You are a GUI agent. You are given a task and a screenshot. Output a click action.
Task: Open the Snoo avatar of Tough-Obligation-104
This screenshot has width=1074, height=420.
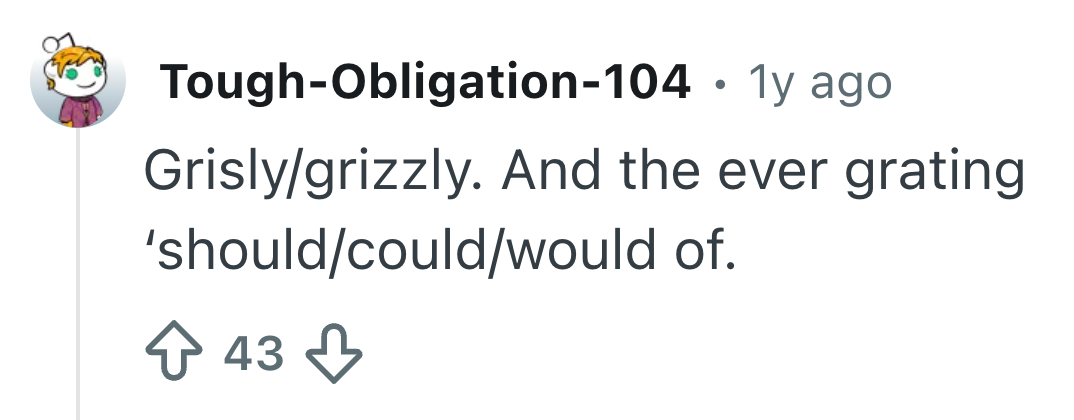pyautogui.click(x=77, y=80)
